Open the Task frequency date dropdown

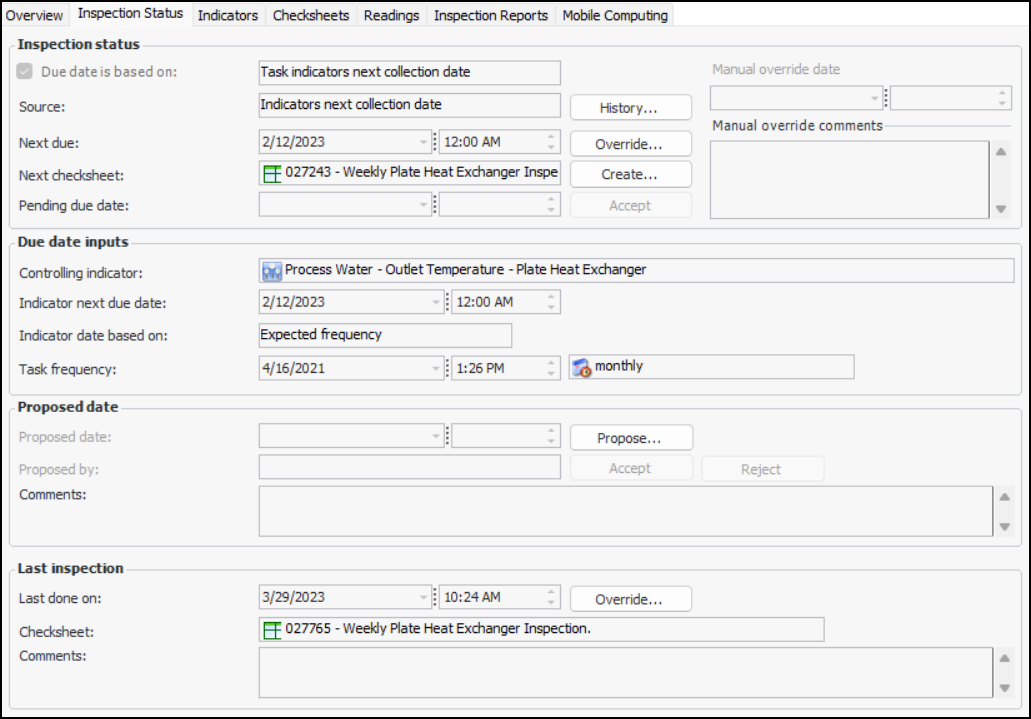coord(437,368)
